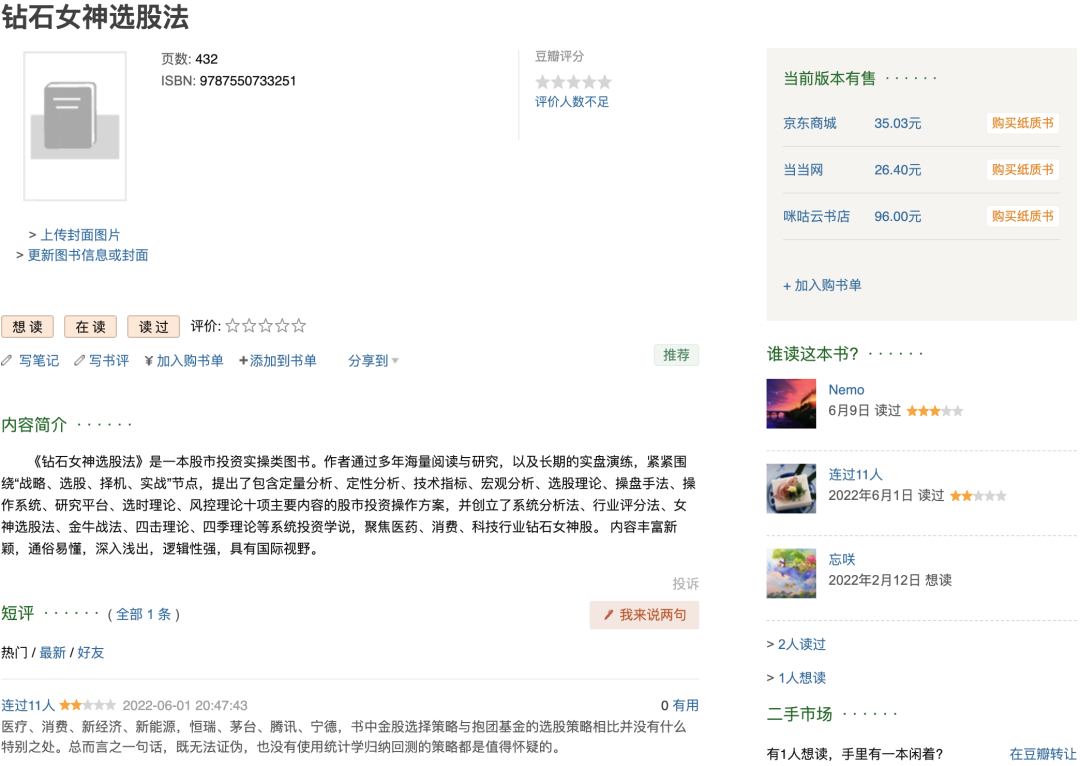
Task: Mark the book as 读过
Action: 153,327
